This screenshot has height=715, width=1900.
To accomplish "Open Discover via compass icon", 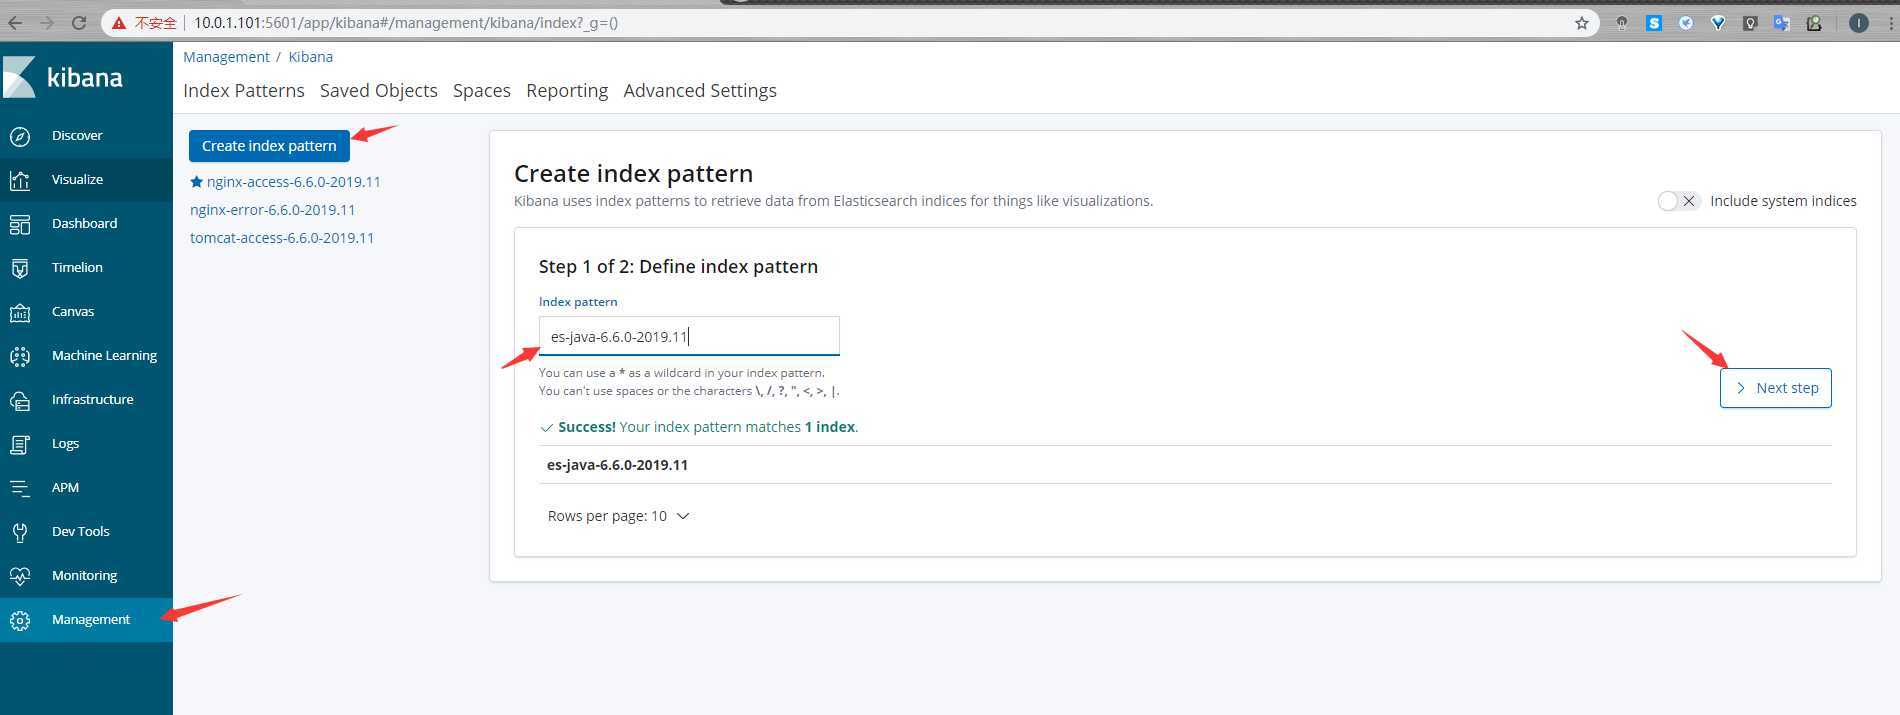I will pos(20,136).
